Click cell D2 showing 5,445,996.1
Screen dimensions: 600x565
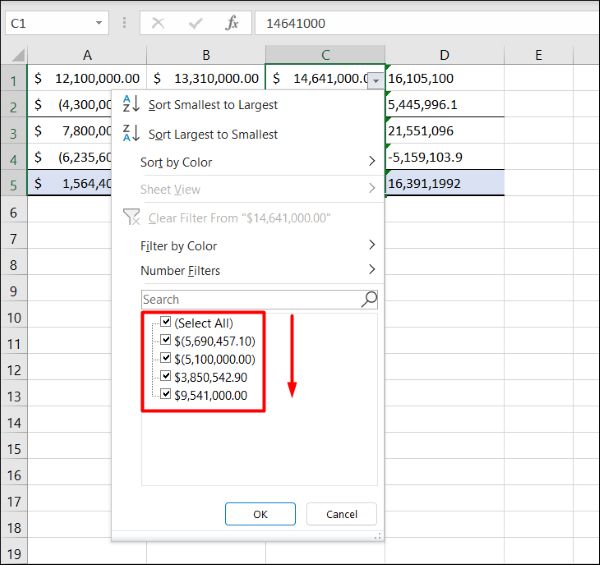click(445, 104)
